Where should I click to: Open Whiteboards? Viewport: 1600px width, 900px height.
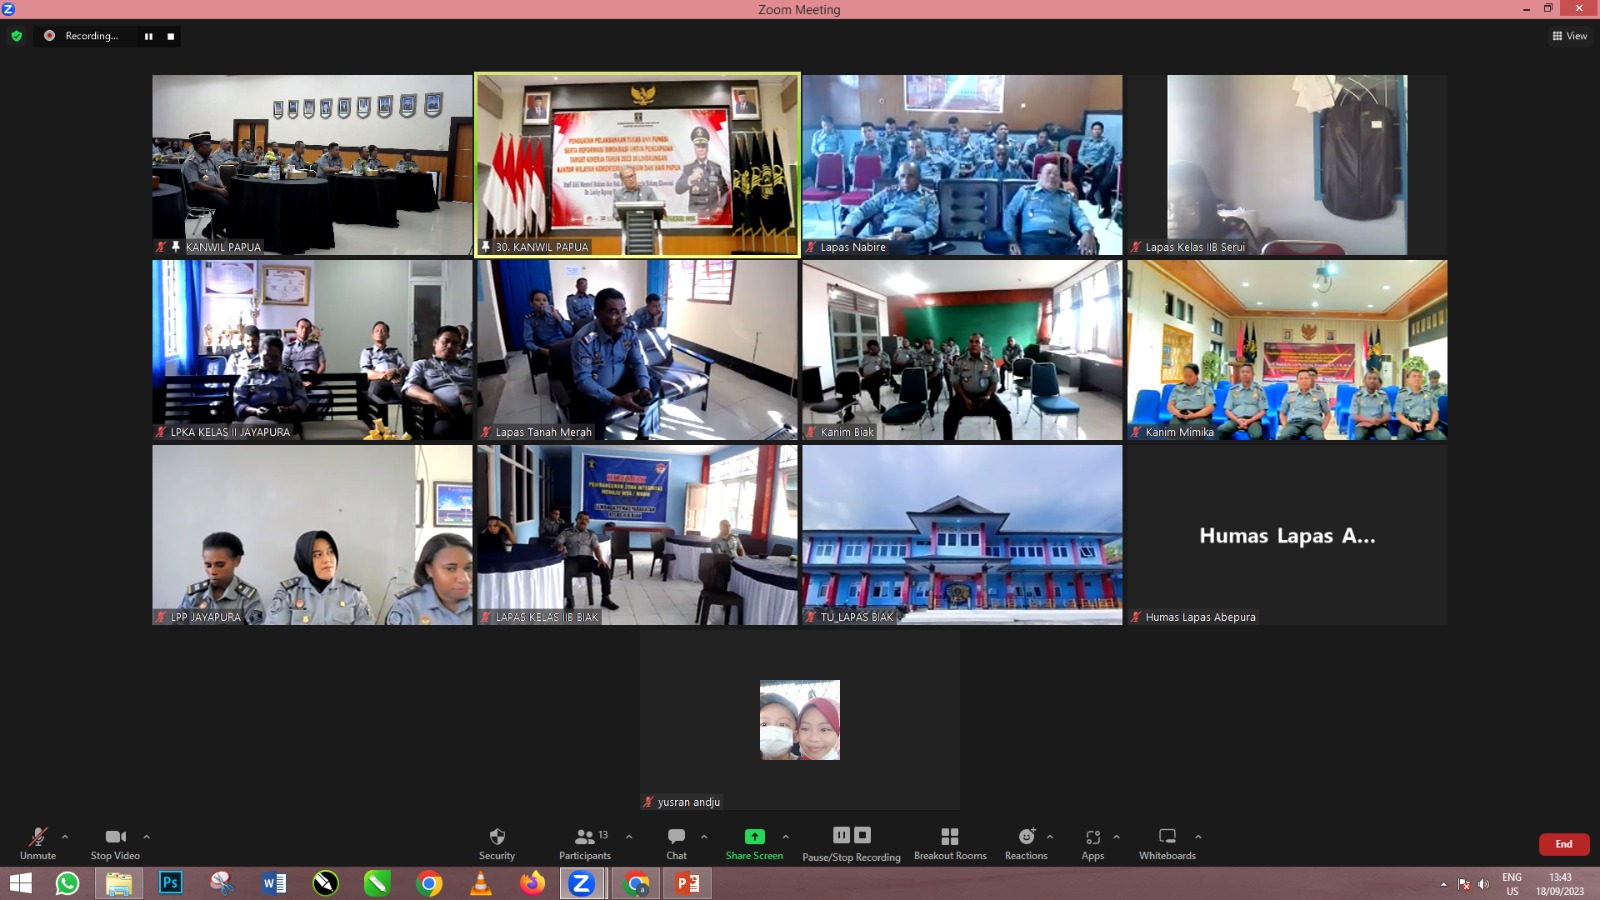(x=1167, y=837)
